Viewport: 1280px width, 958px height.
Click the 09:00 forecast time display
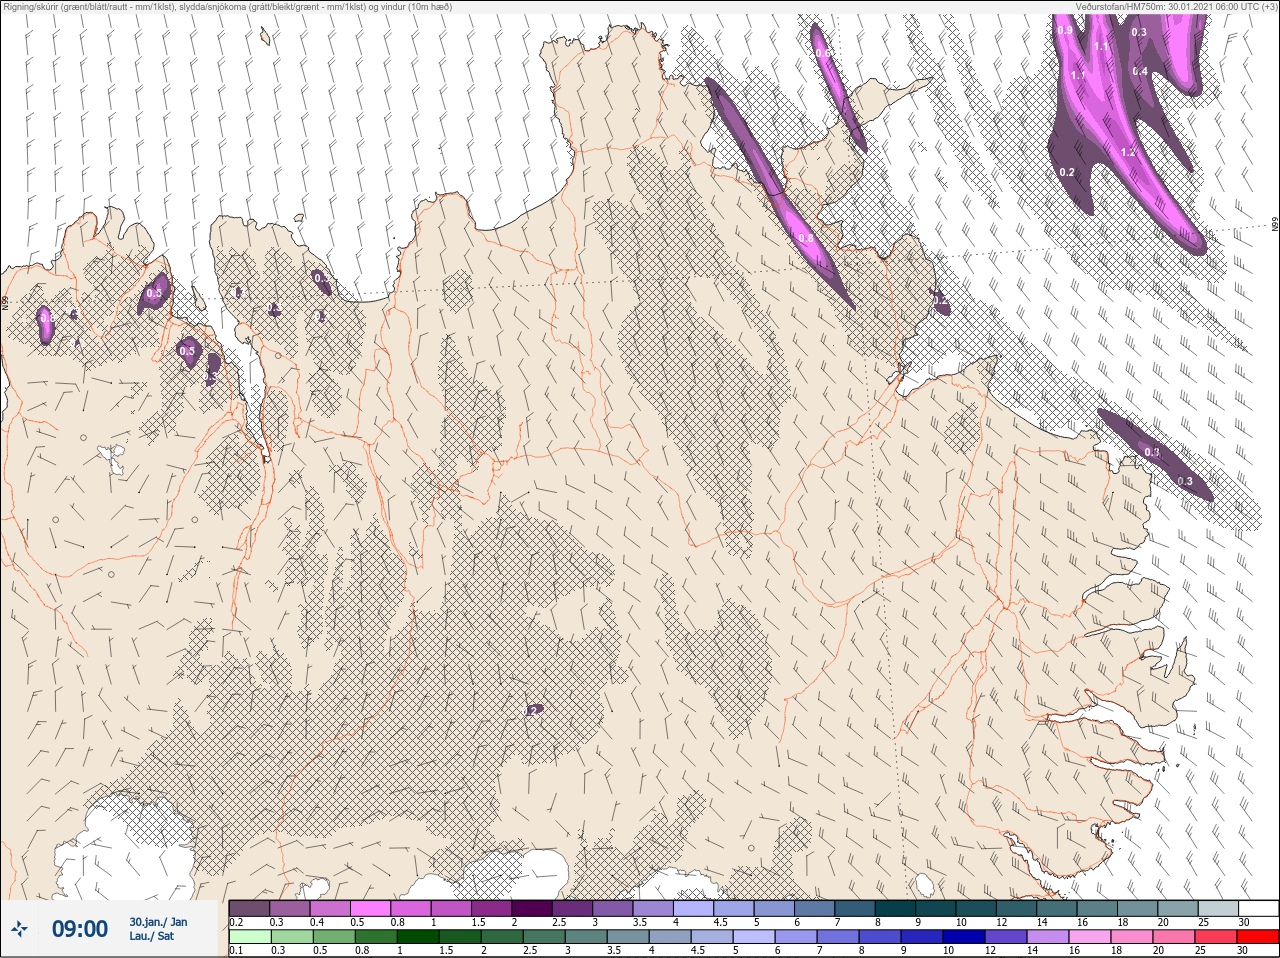79,929
